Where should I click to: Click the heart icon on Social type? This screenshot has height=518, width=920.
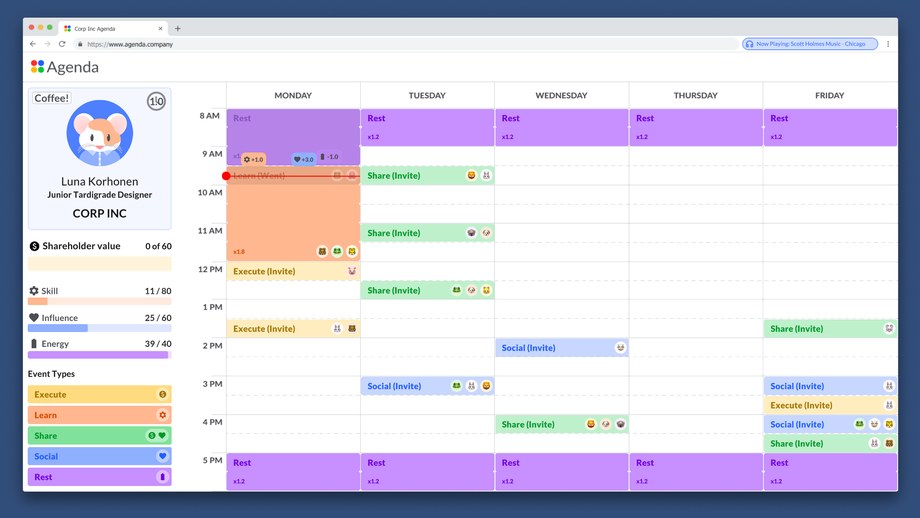click(x=163, y=456)
